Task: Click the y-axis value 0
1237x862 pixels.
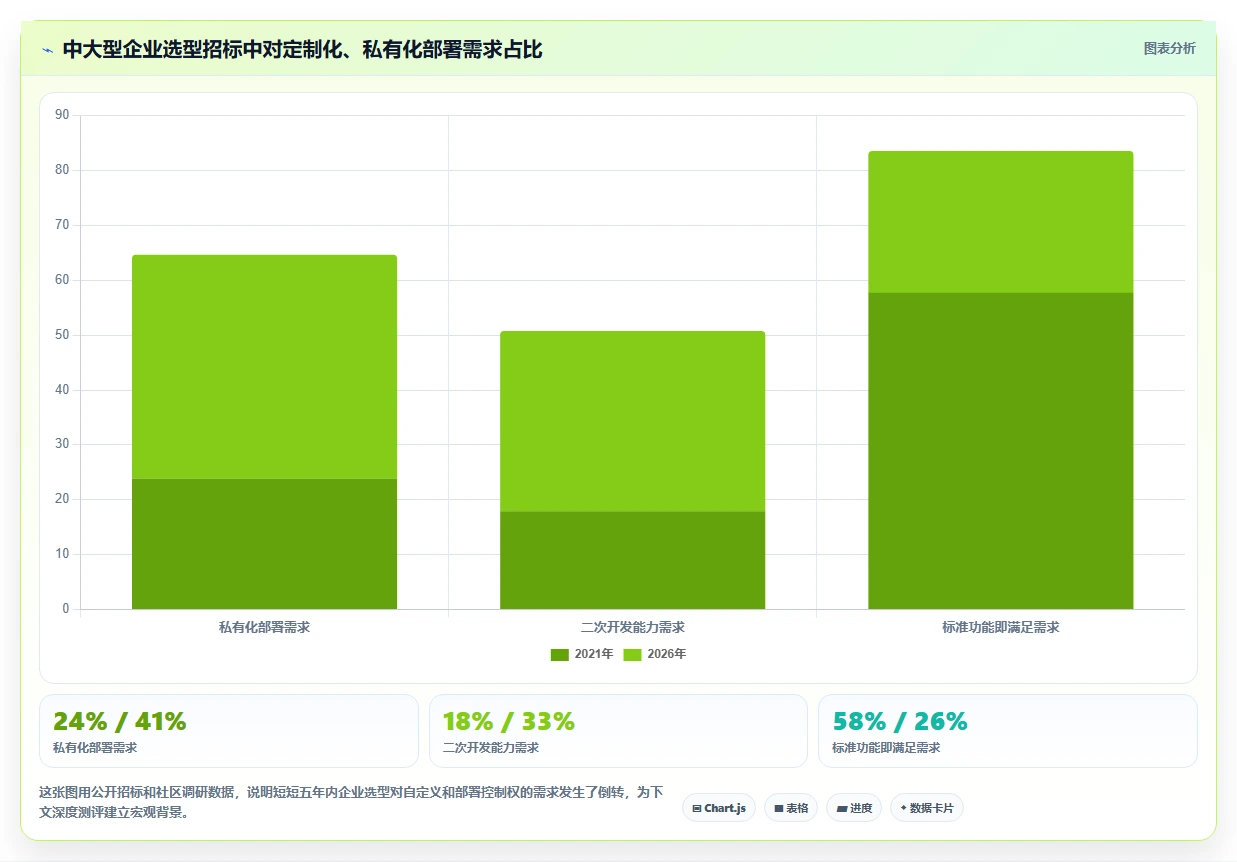Action: click(x=65, y=609)
